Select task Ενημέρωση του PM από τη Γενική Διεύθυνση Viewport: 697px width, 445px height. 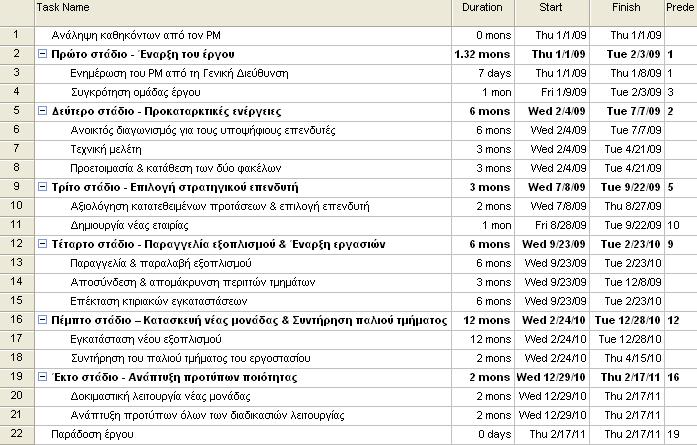(x=179, y=73)
